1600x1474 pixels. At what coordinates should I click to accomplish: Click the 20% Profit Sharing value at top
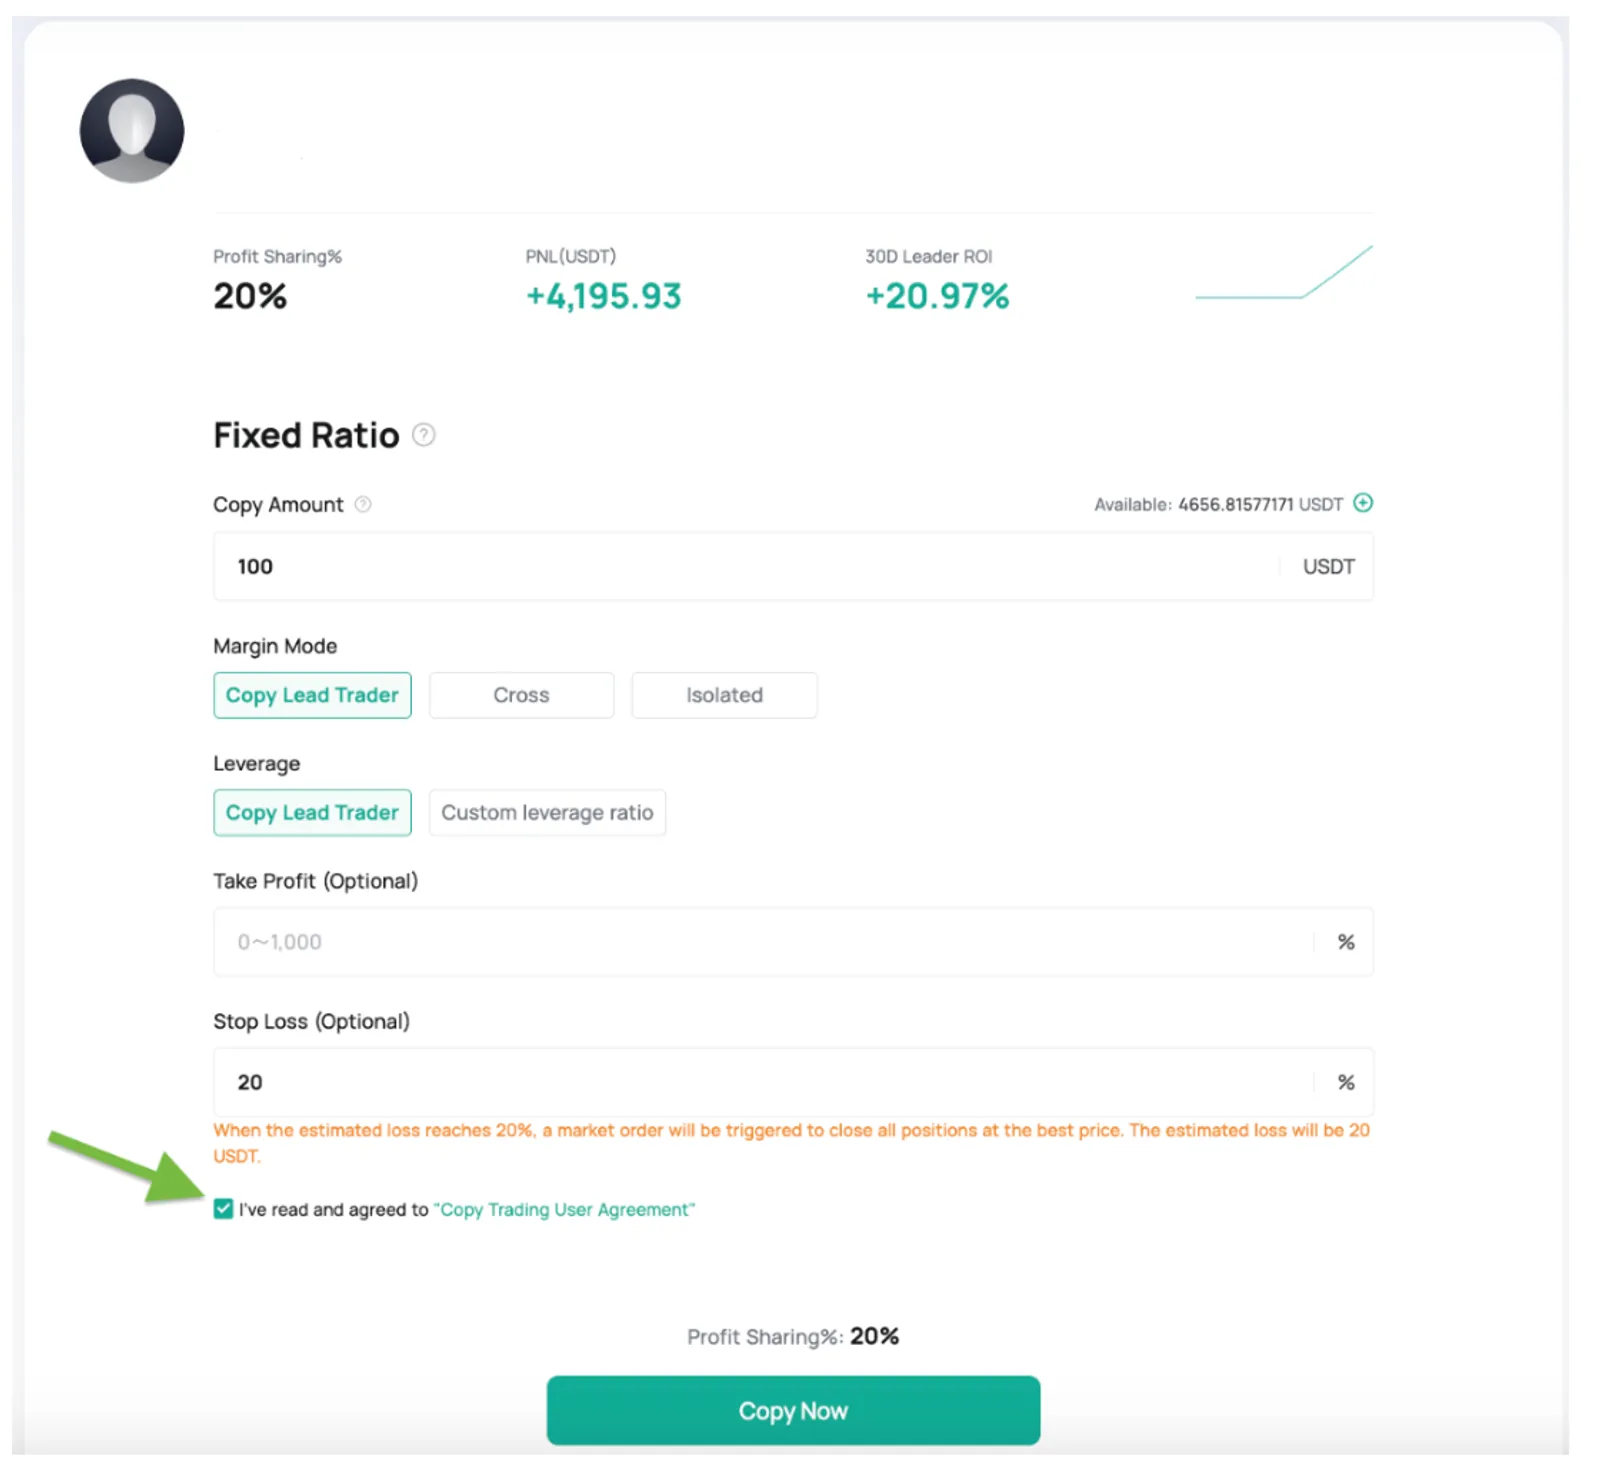pos(250,296)
